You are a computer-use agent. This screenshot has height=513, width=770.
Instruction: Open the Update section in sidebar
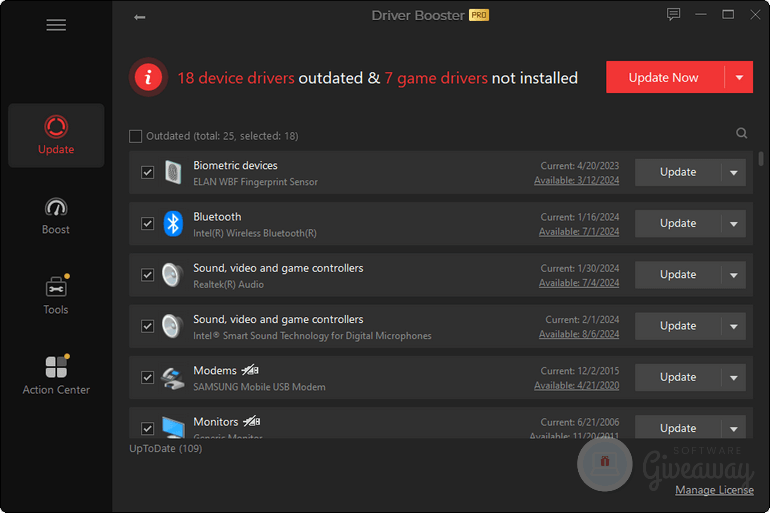point(56,135)
